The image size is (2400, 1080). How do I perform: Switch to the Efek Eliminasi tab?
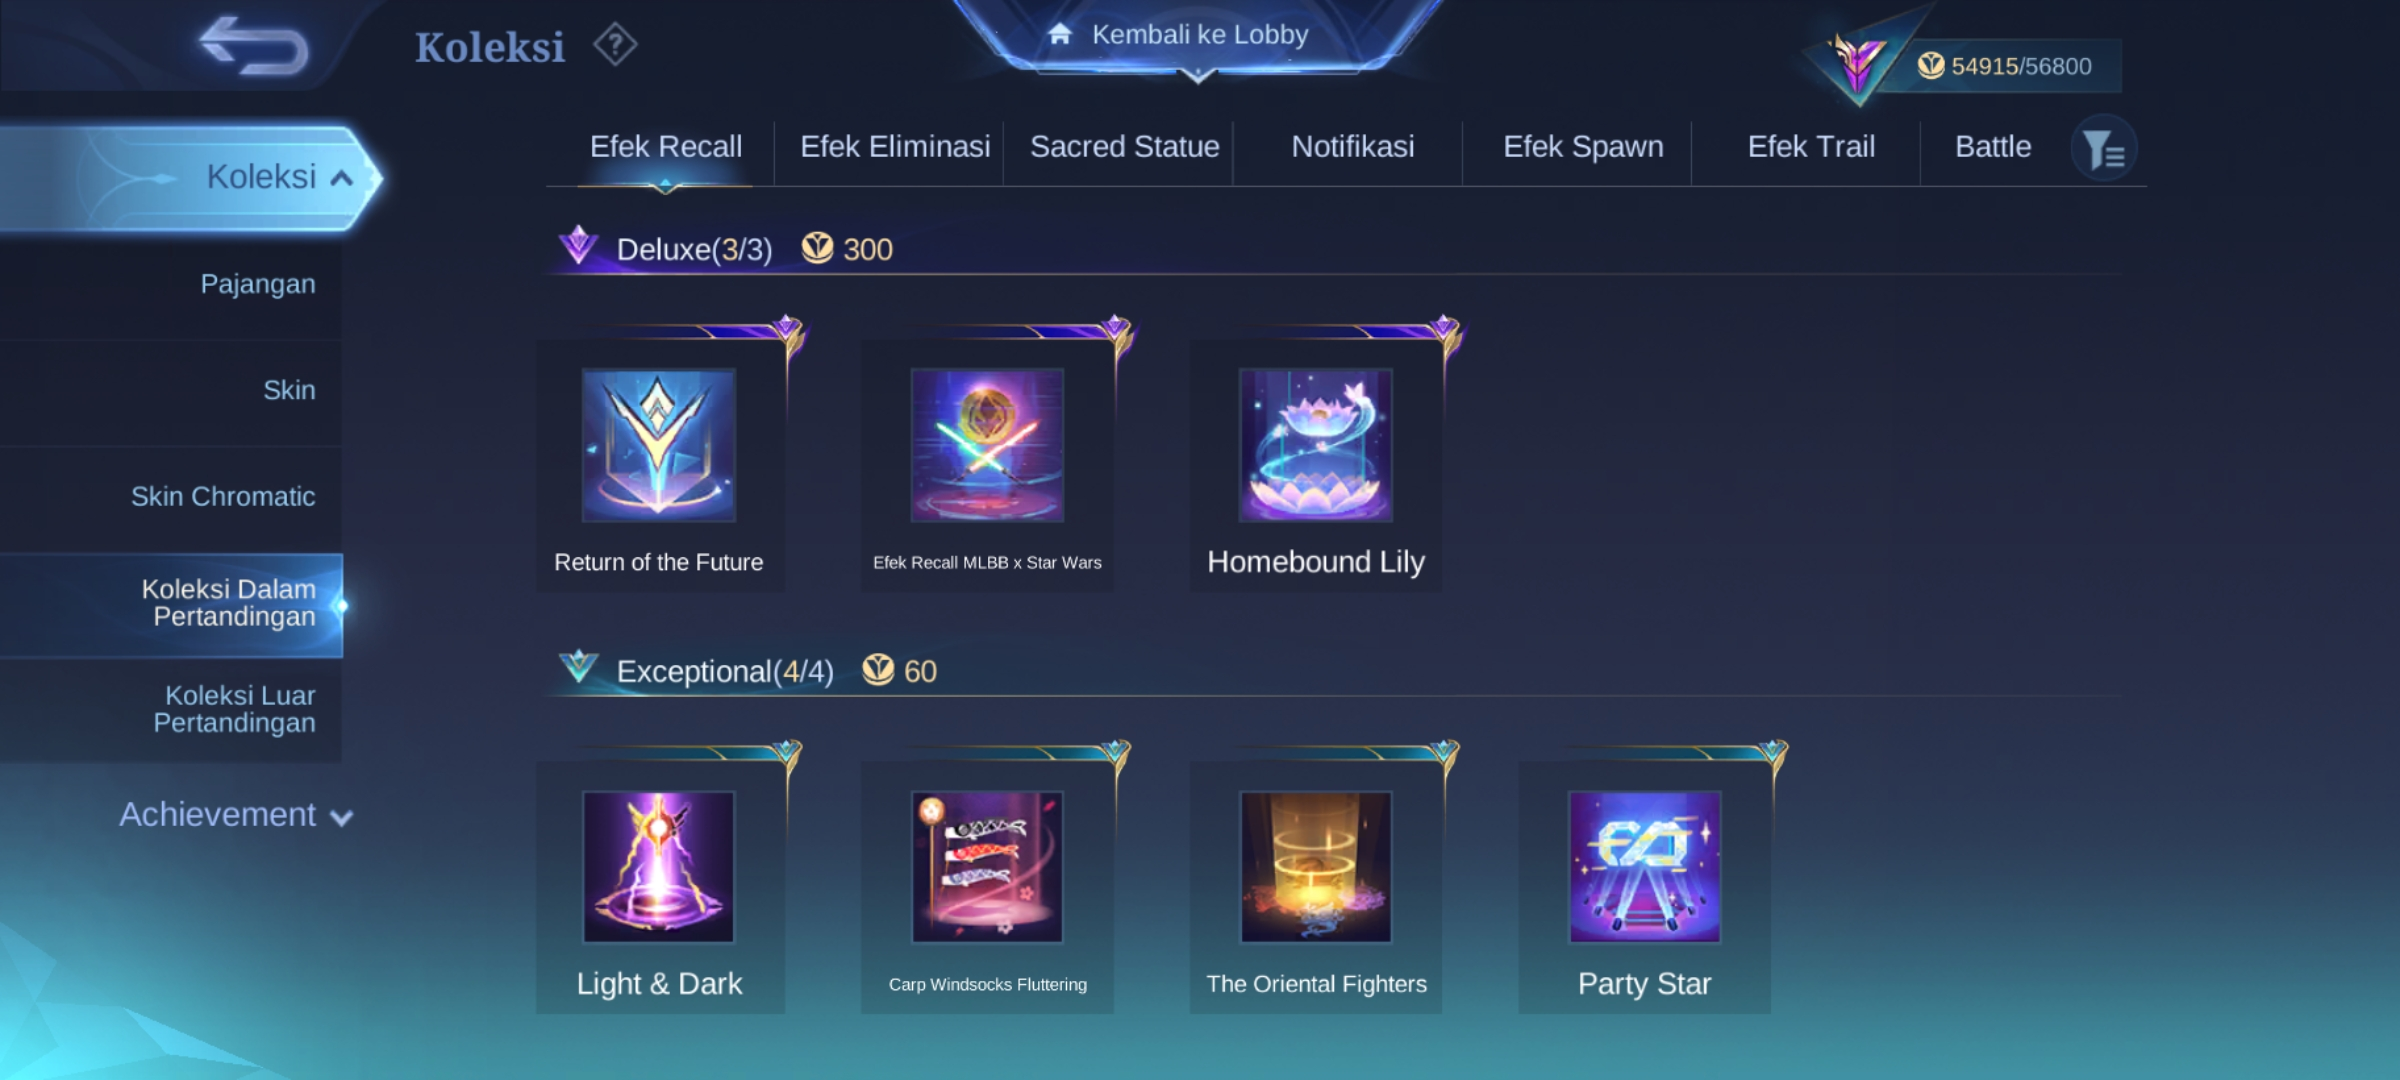[895, 147]
